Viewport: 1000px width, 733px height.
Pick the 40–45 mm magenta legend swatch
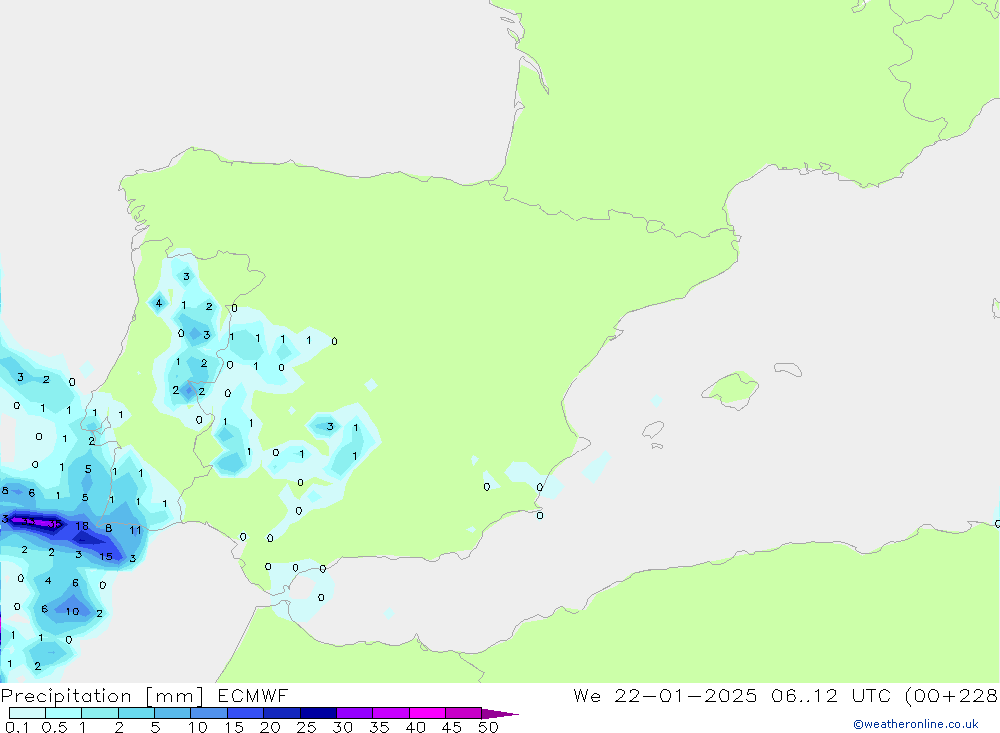(427, 713)
